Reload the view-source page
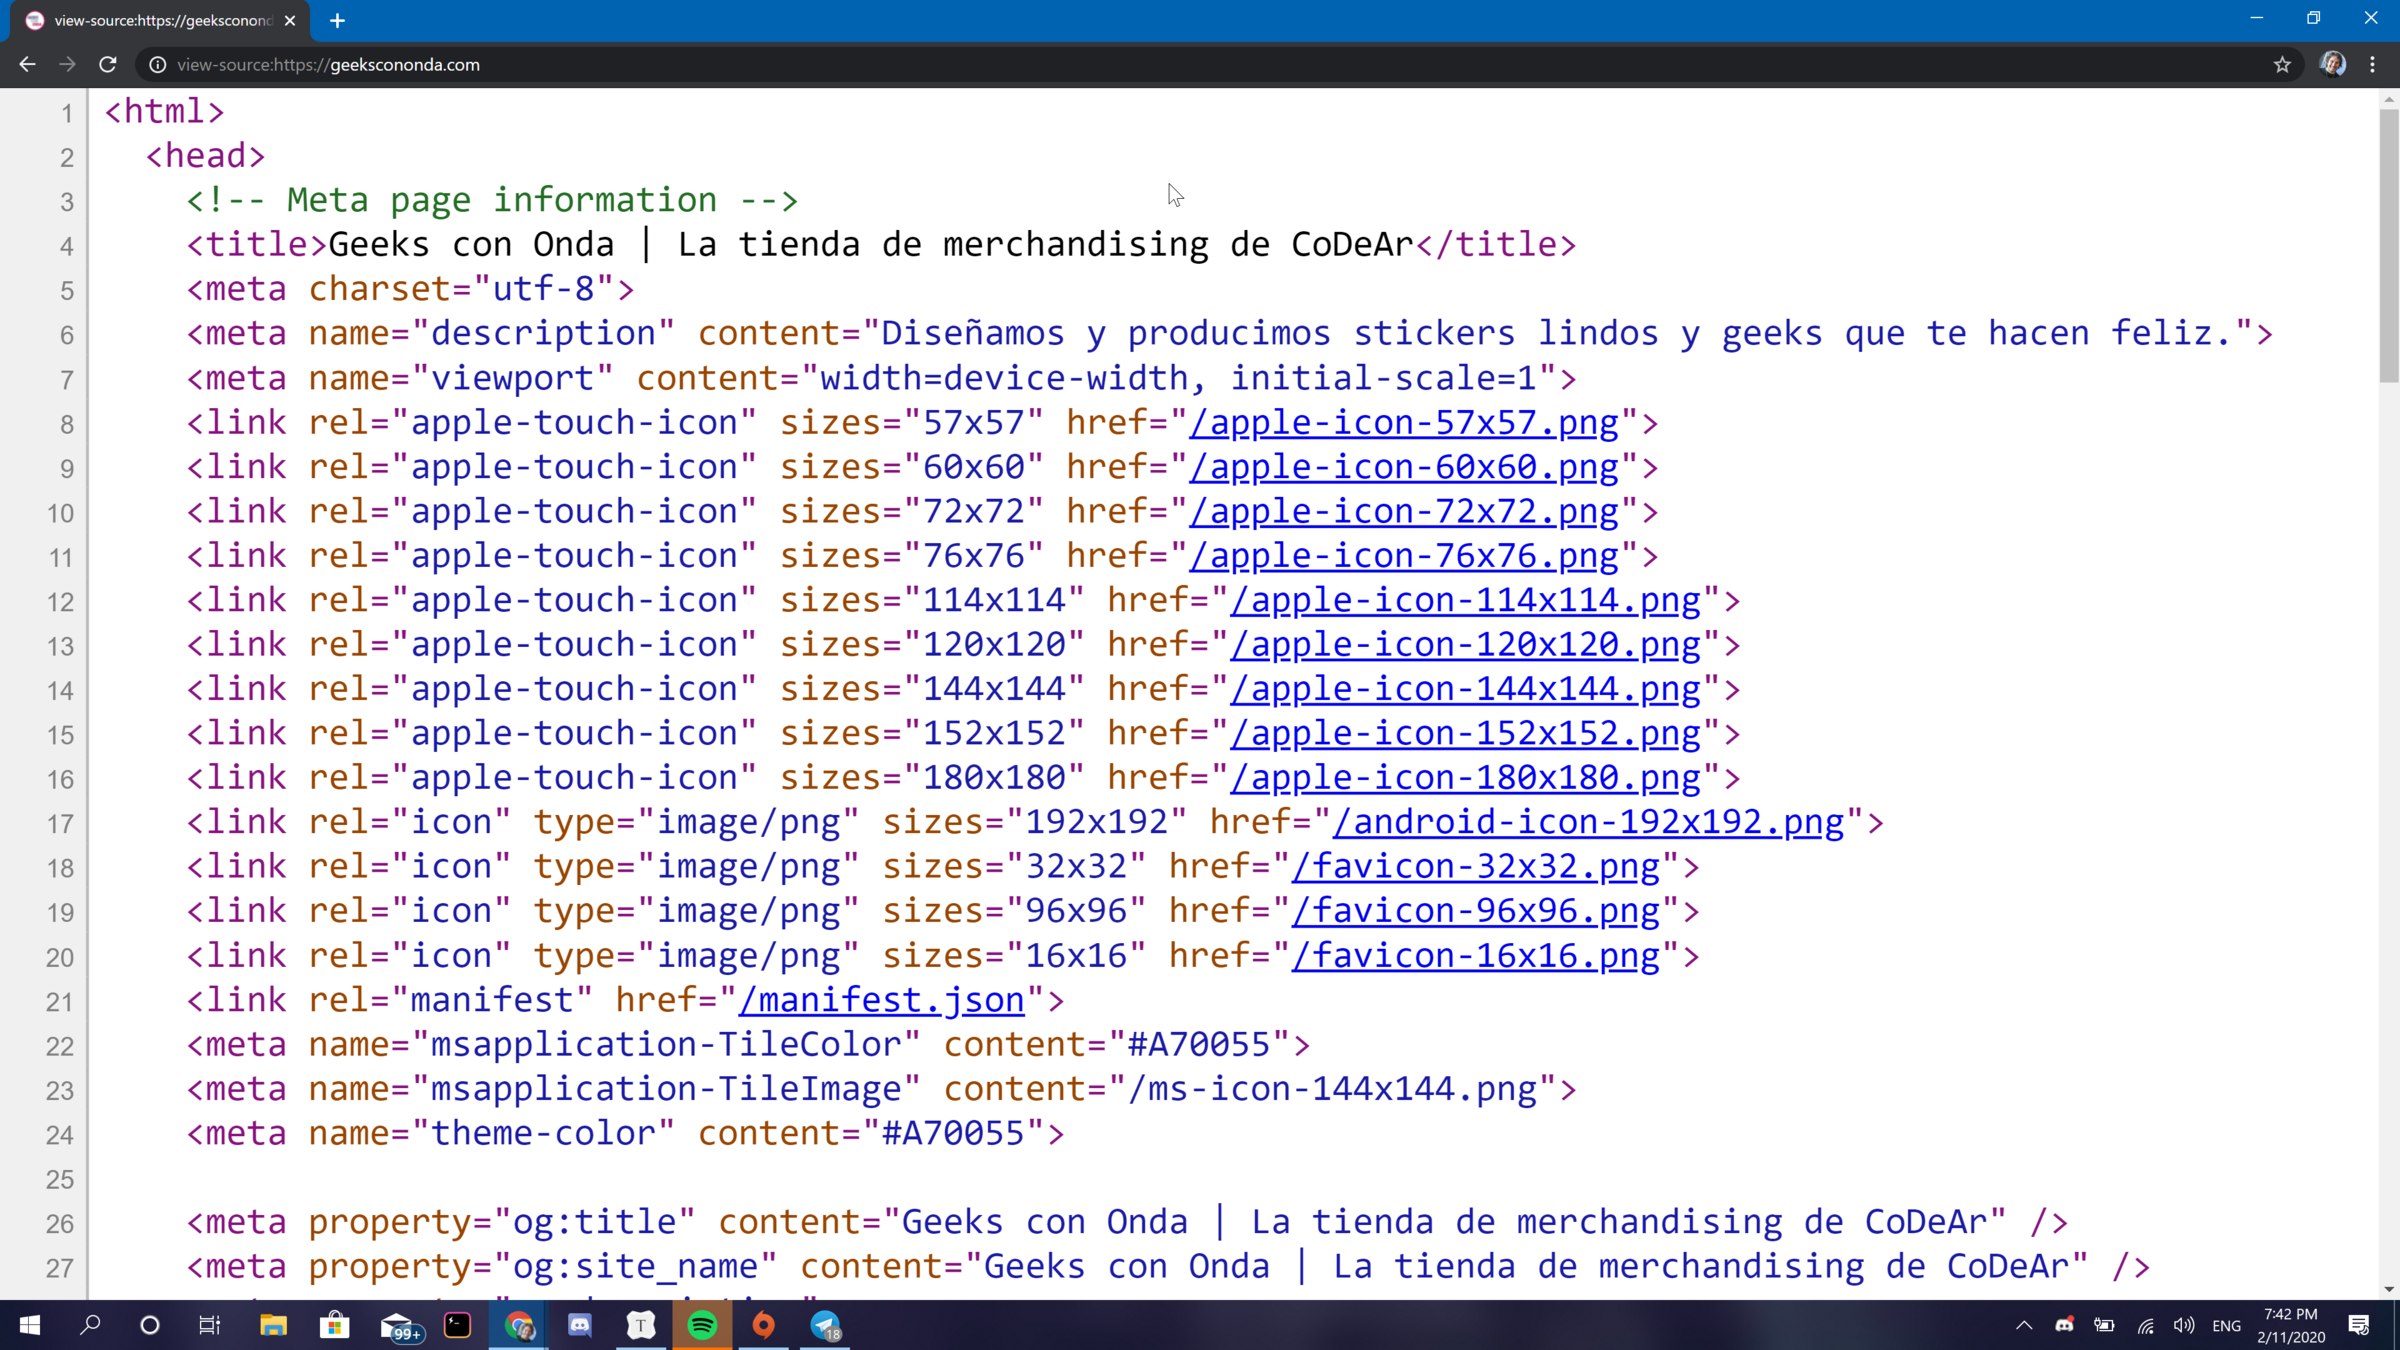2400x1350 pixels. coord(108,64)
